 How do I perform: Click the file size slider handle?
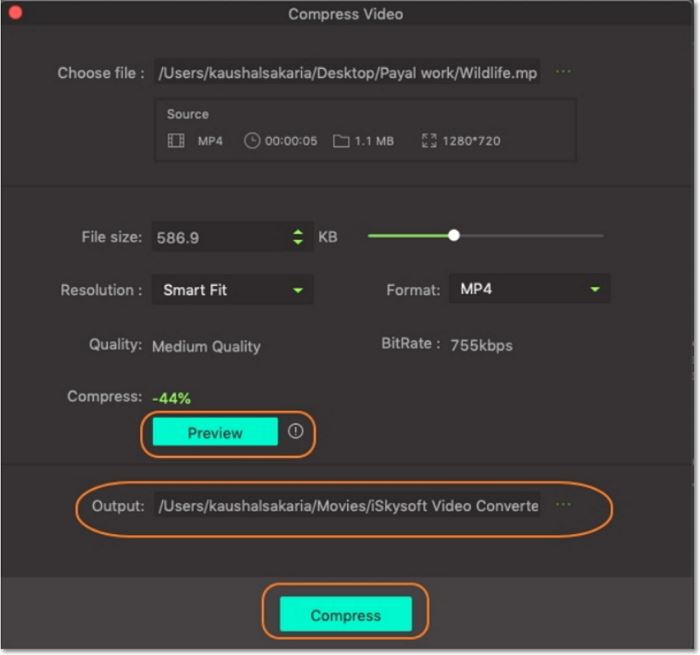[454, 236]
